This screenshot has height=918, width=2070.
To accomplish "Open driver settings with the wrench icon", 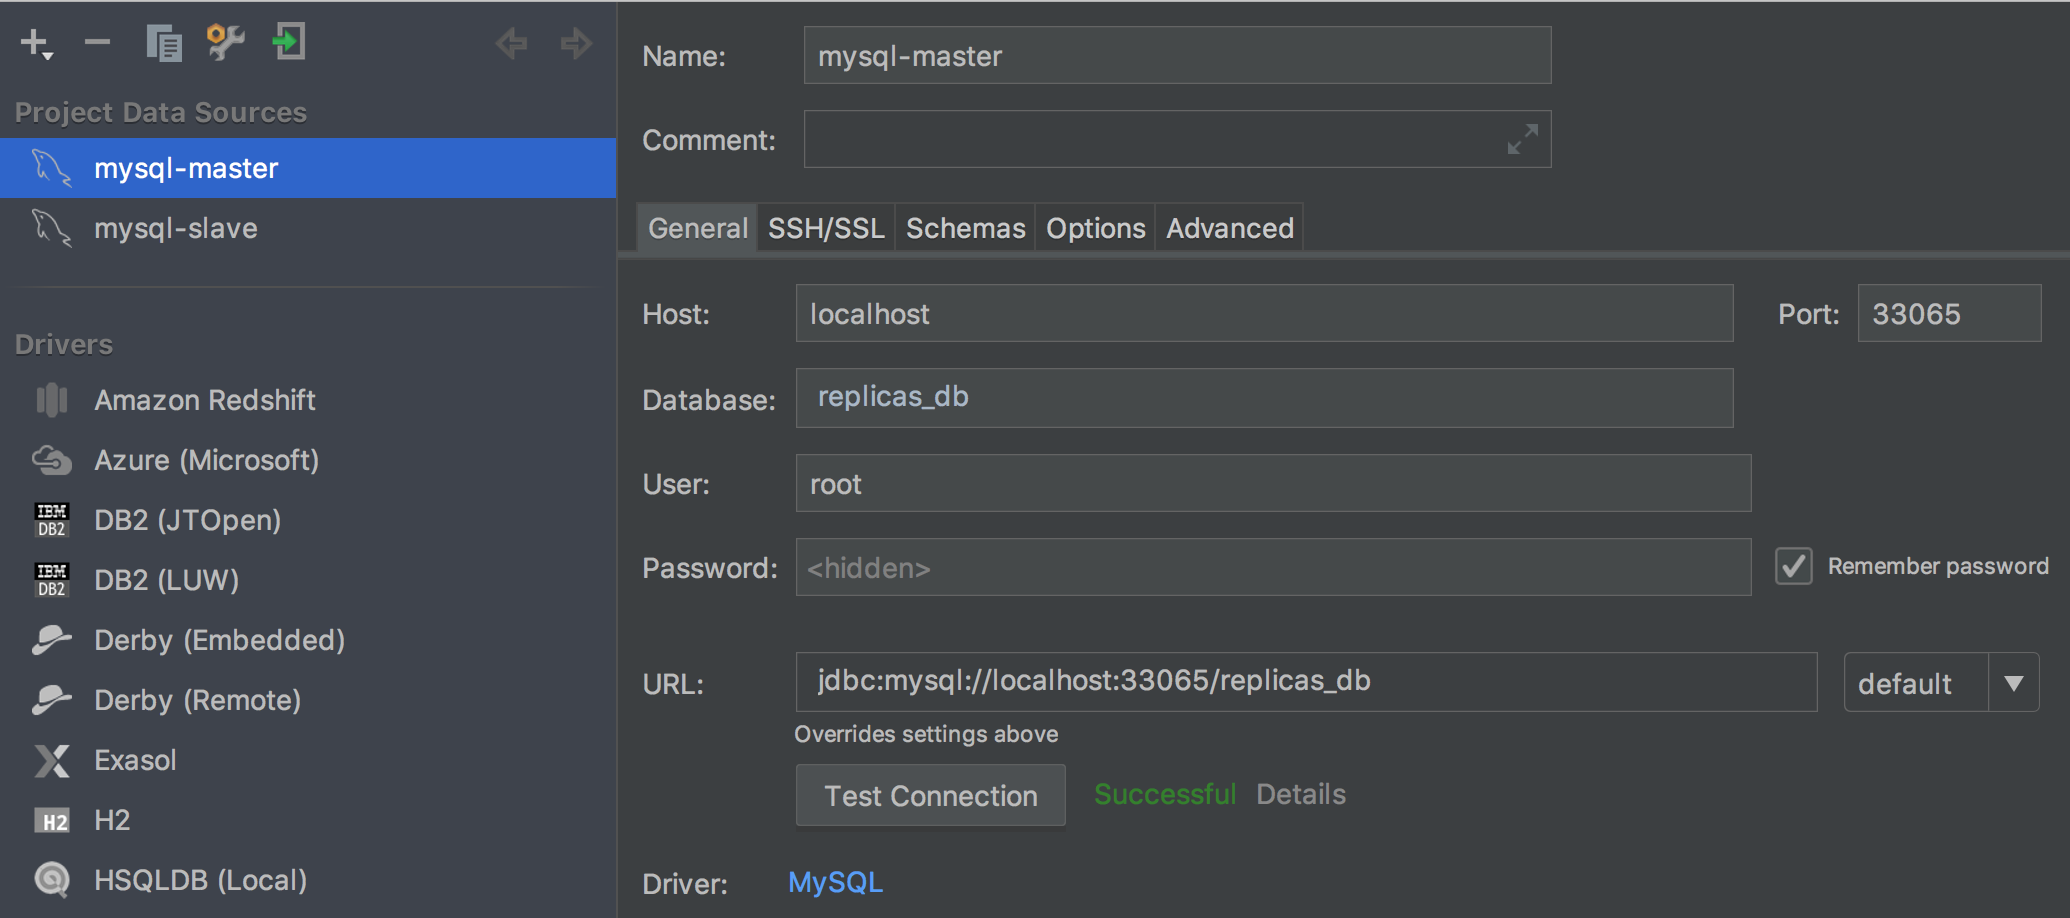I will pos(225,42).
